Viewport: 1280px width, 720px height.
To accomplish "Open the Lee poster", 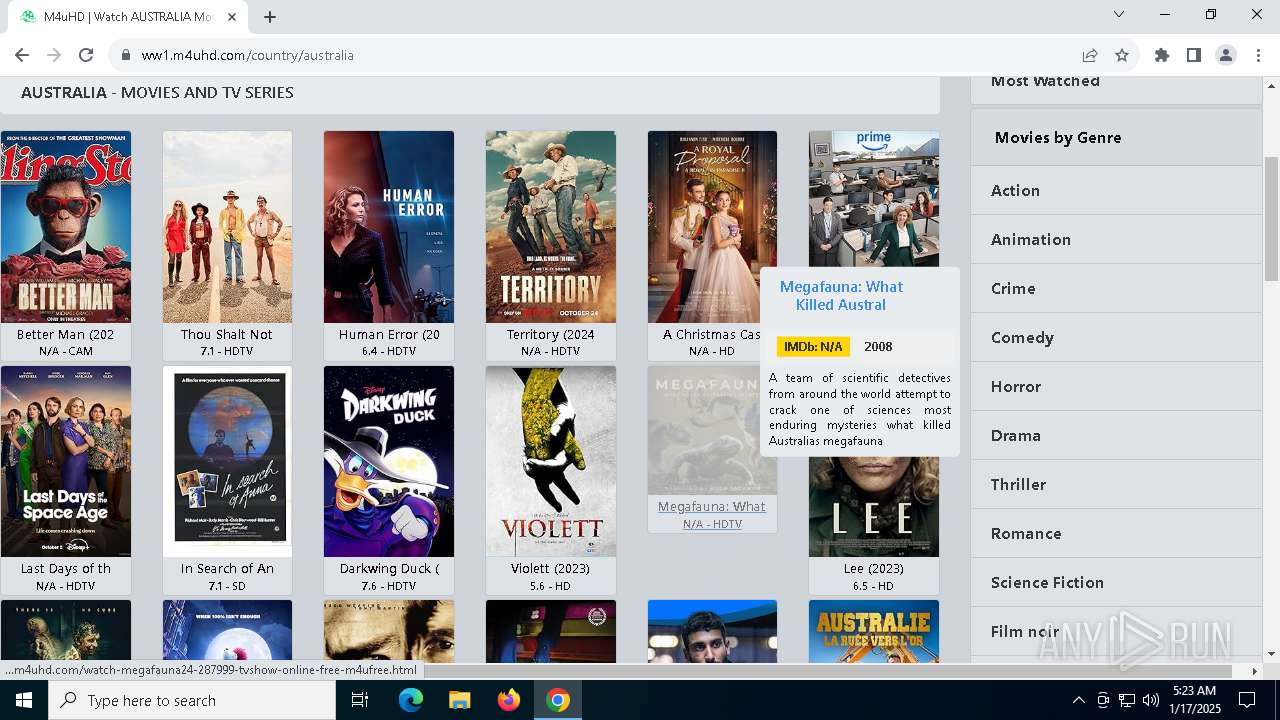I will click(x=874, y=507).
